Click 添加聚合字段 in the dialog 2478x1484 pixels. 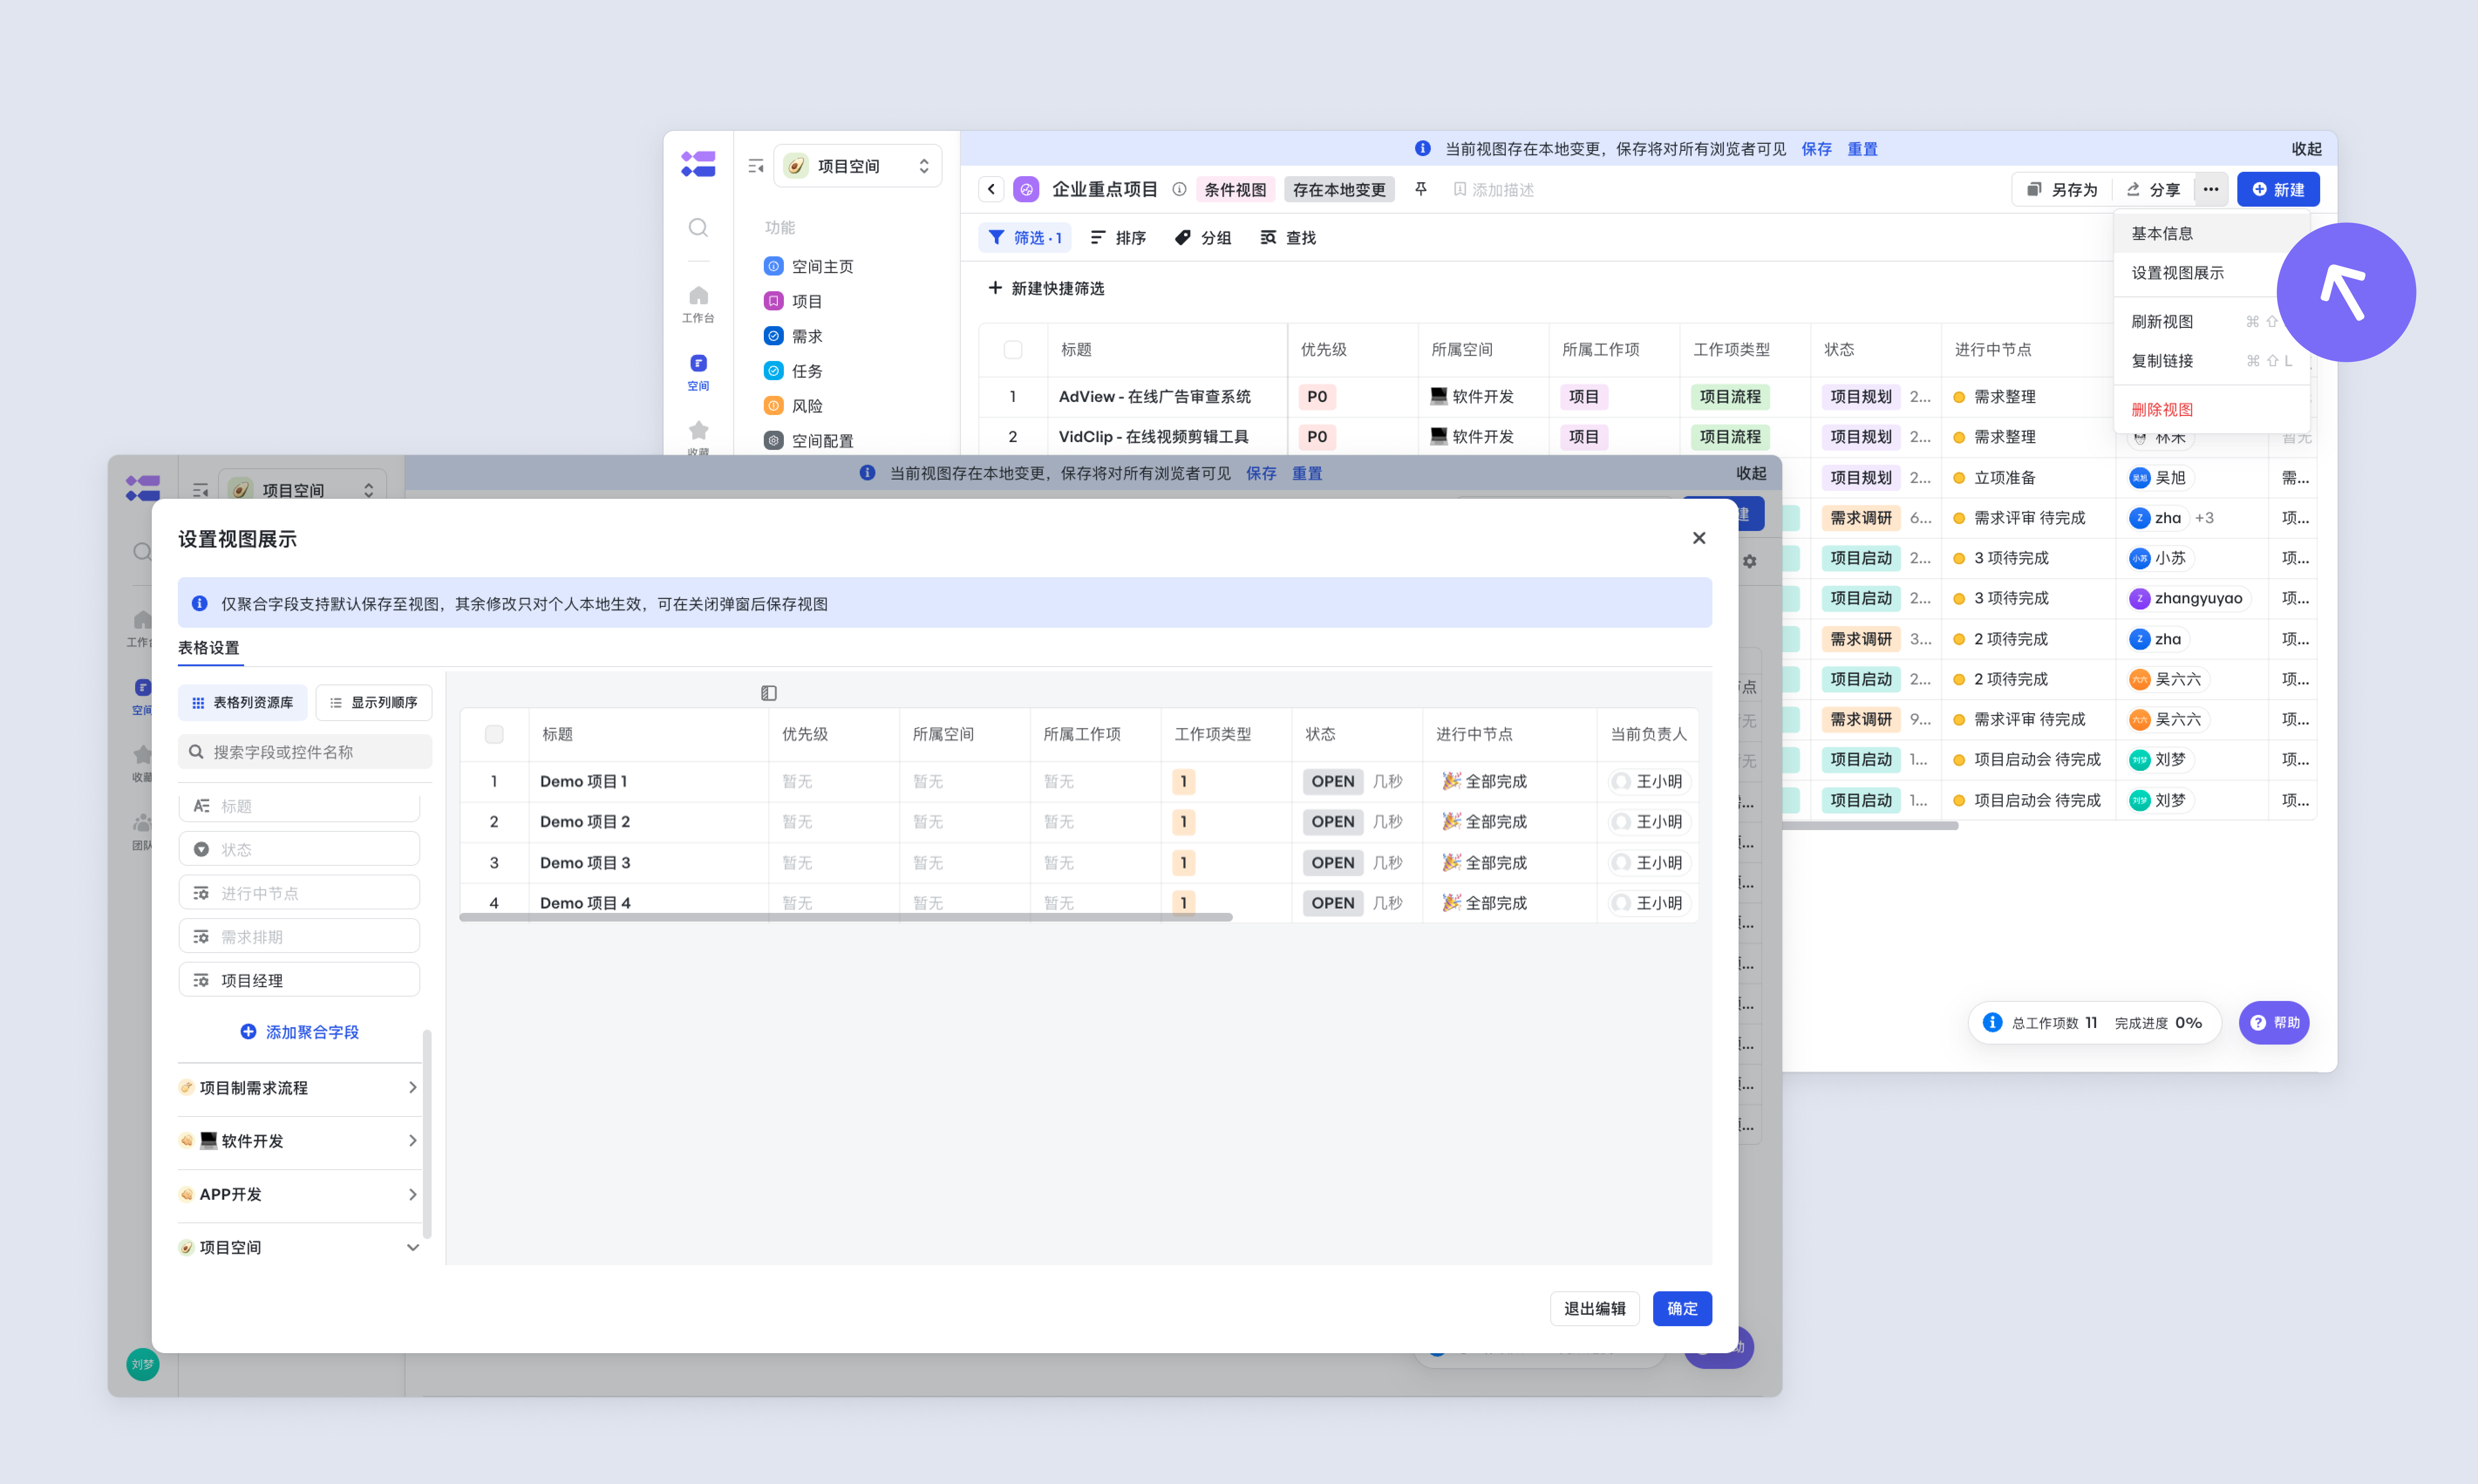click(x=299, y=1032)
